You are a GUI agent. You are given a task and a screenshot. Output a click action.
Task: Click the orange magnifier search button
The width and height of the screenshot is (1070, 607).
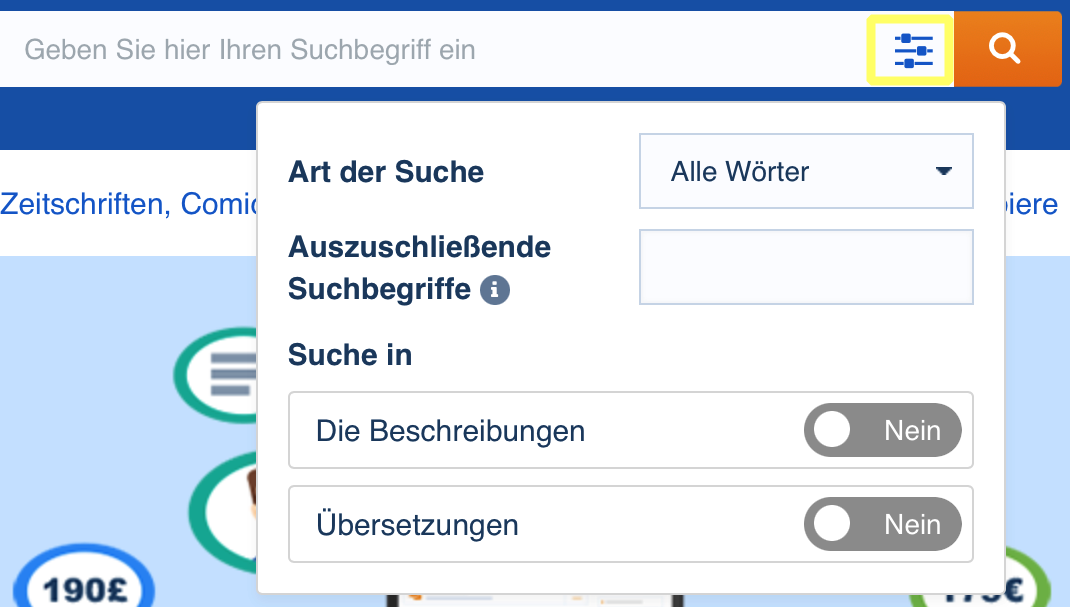coord(1005,49)
